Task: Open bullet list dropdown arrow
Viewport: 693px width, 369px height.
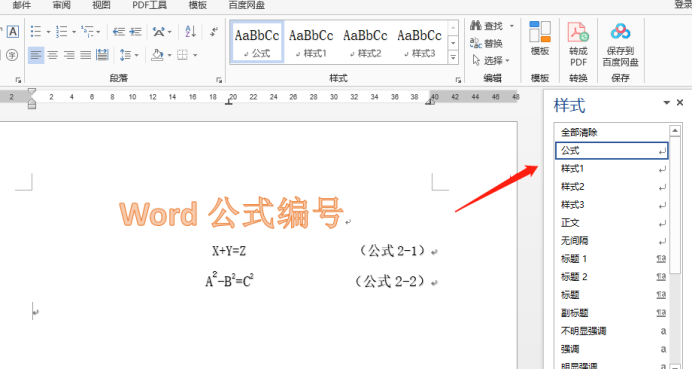Action: [48, 32]
